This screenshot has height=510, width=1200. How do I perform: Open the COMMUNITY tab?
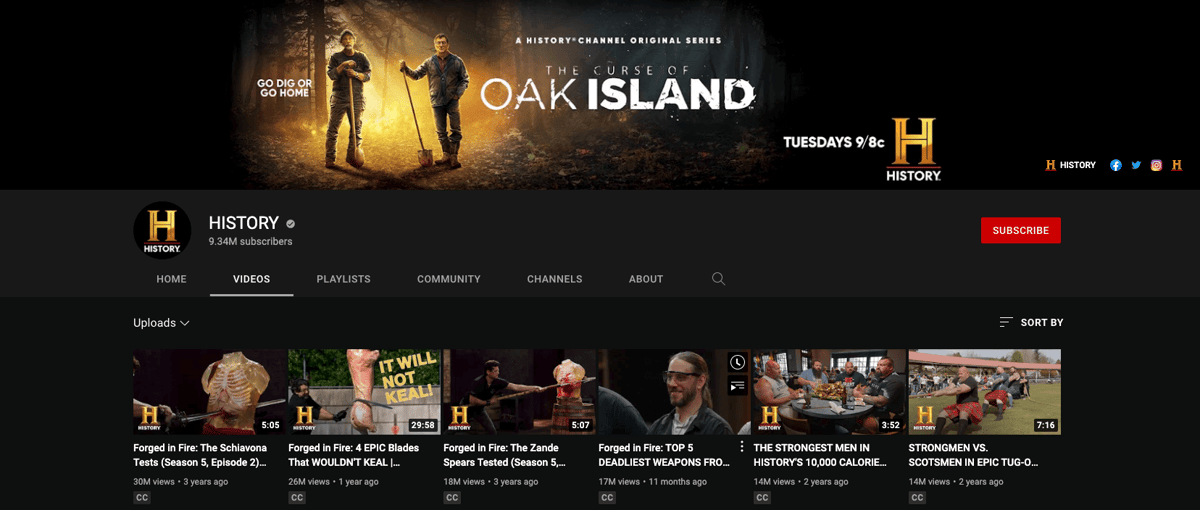449,279
